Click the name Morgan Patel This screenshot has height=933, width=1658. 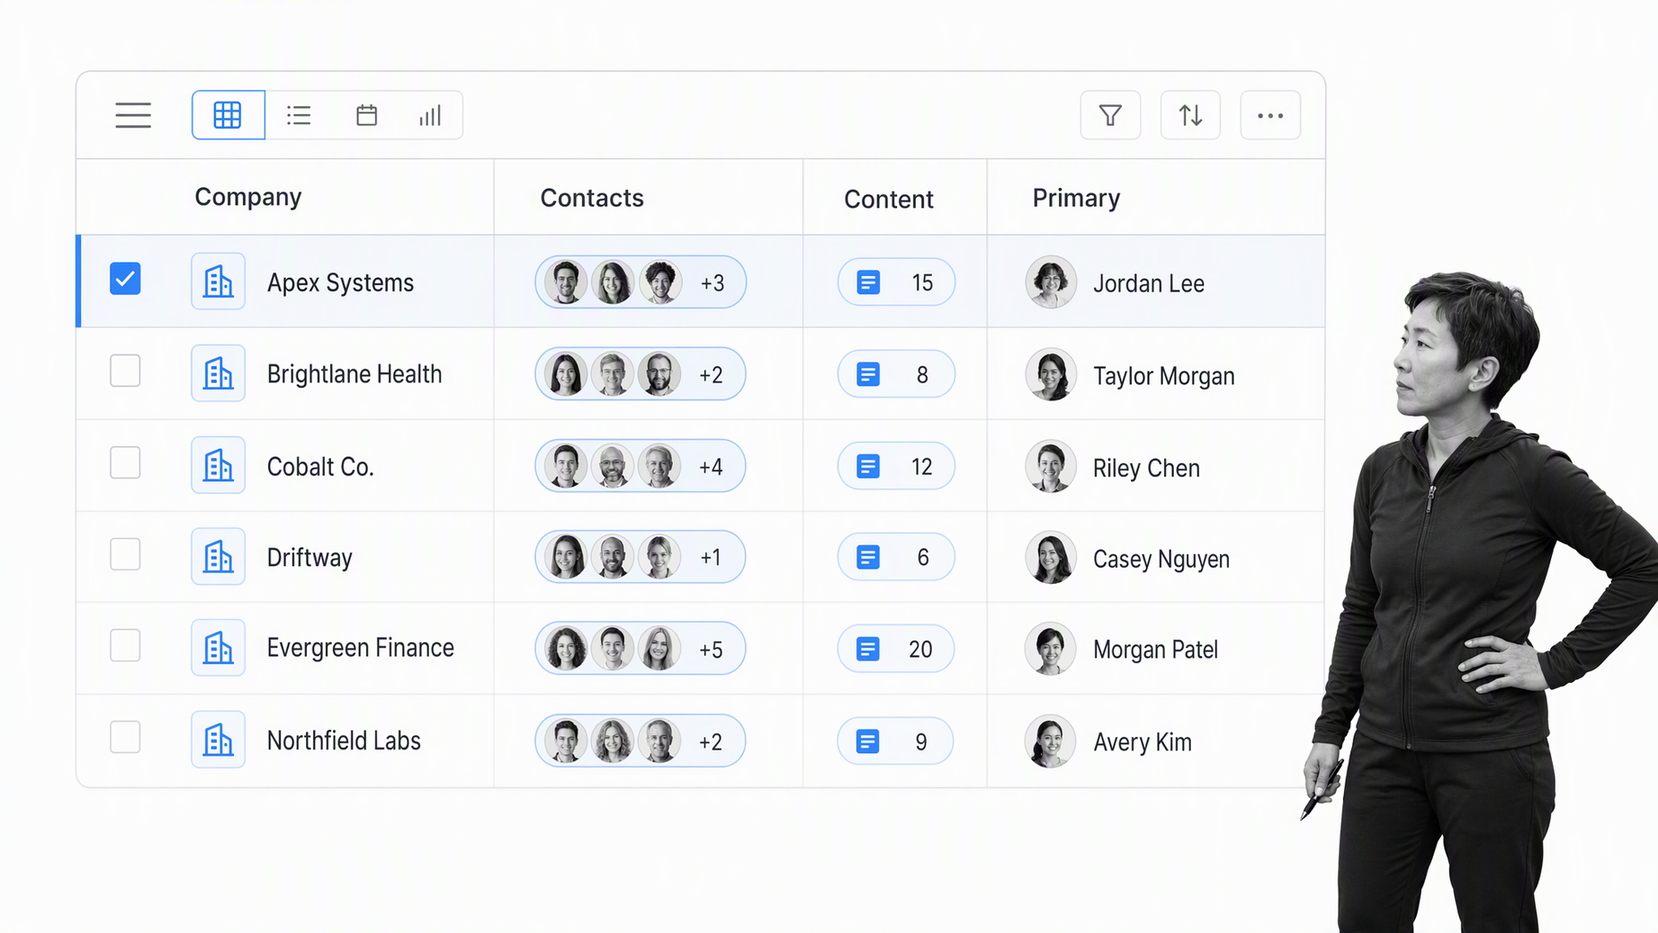[x=1155, y=650]
